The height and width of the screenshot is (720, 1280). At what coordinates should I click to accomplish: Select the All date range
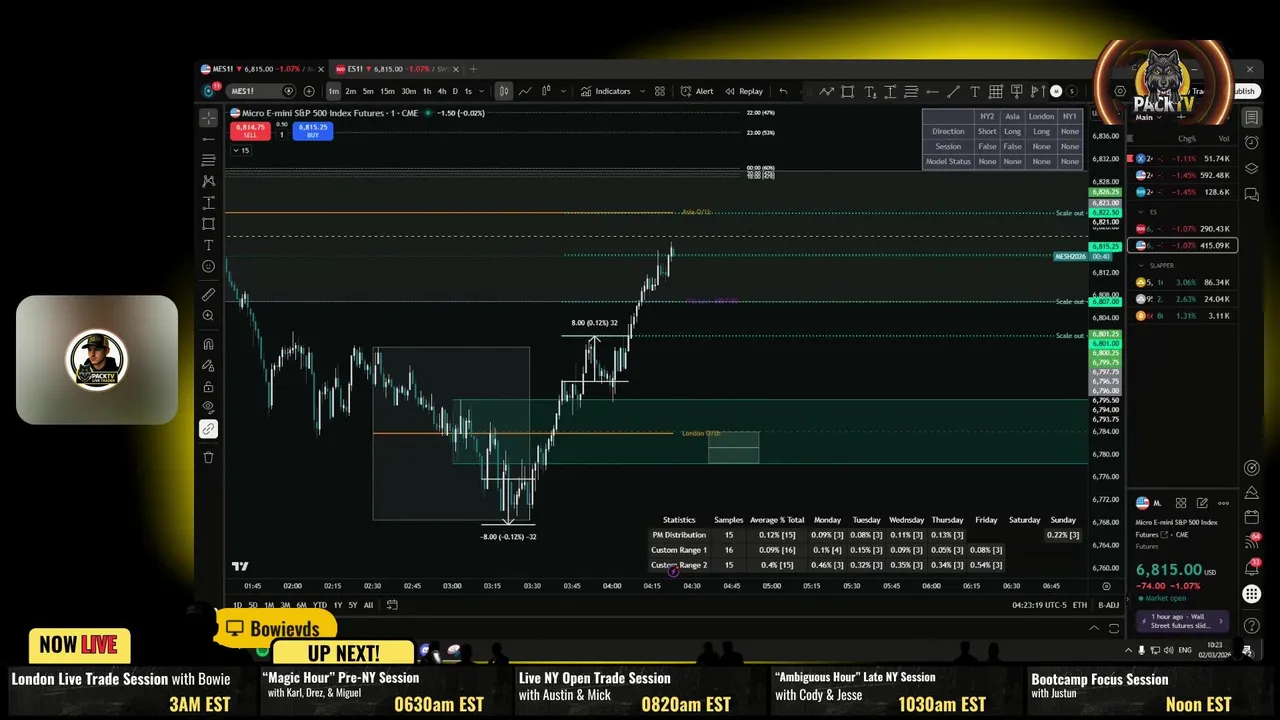(369, 605)
